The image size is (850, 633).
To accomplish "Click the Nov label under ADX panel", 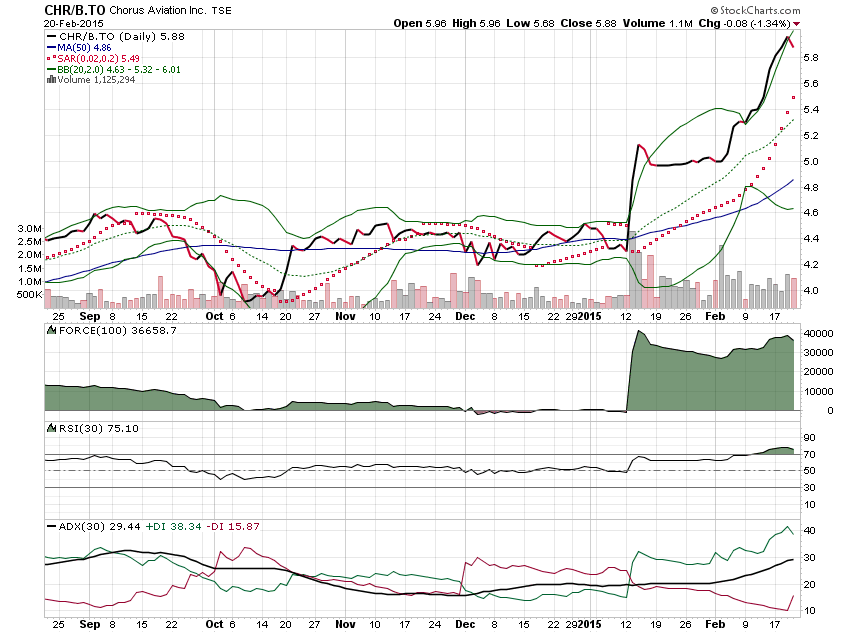I will (345, 624).
